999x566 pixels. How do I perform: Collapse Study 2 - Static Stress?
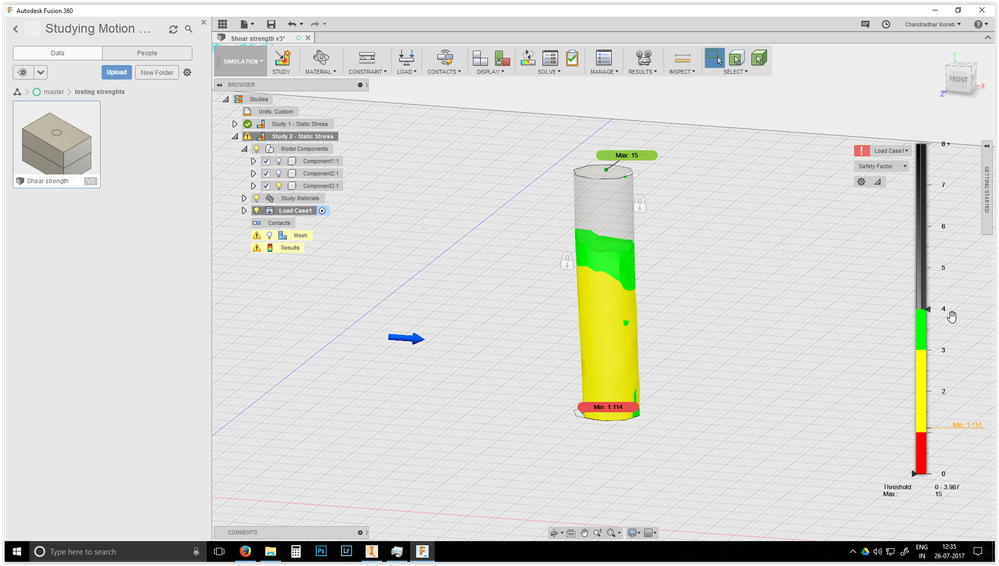click(x=235, y=136)
